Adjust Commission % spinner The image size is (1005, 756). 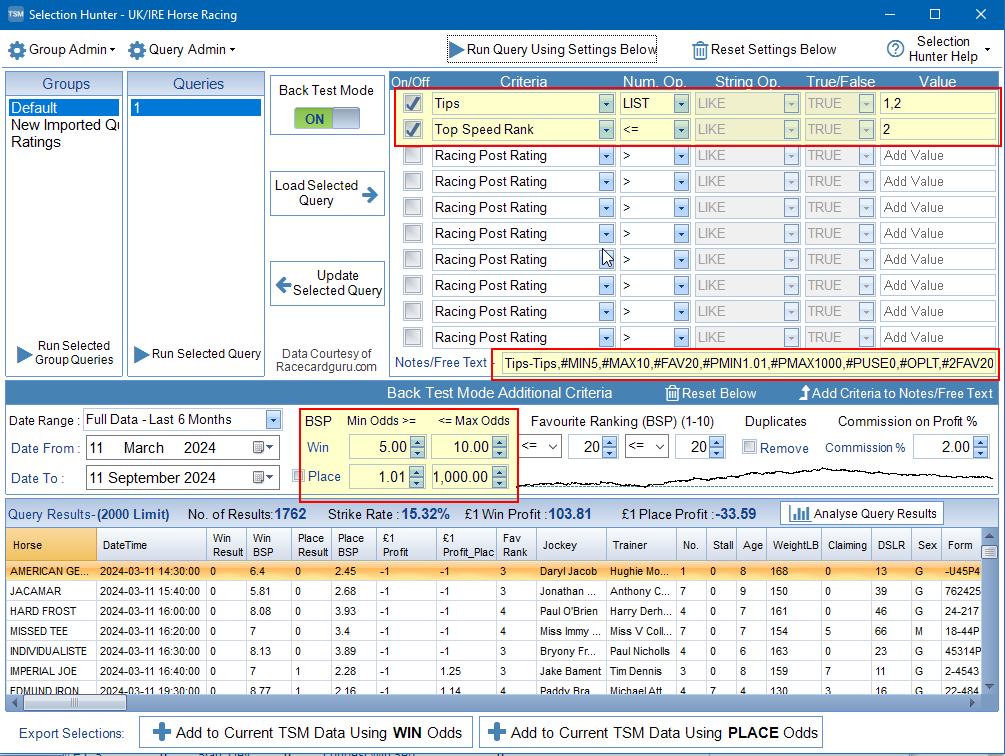tap(981, 447)
